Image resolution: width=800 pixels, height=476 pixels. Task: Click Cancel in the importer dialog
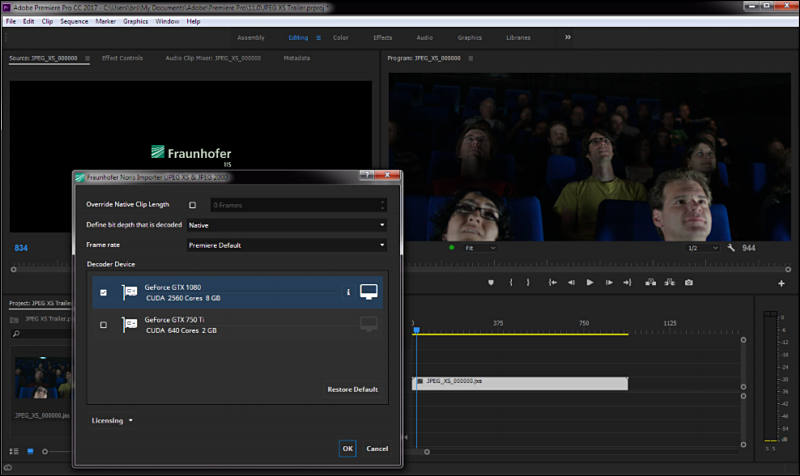pos(377,448)
